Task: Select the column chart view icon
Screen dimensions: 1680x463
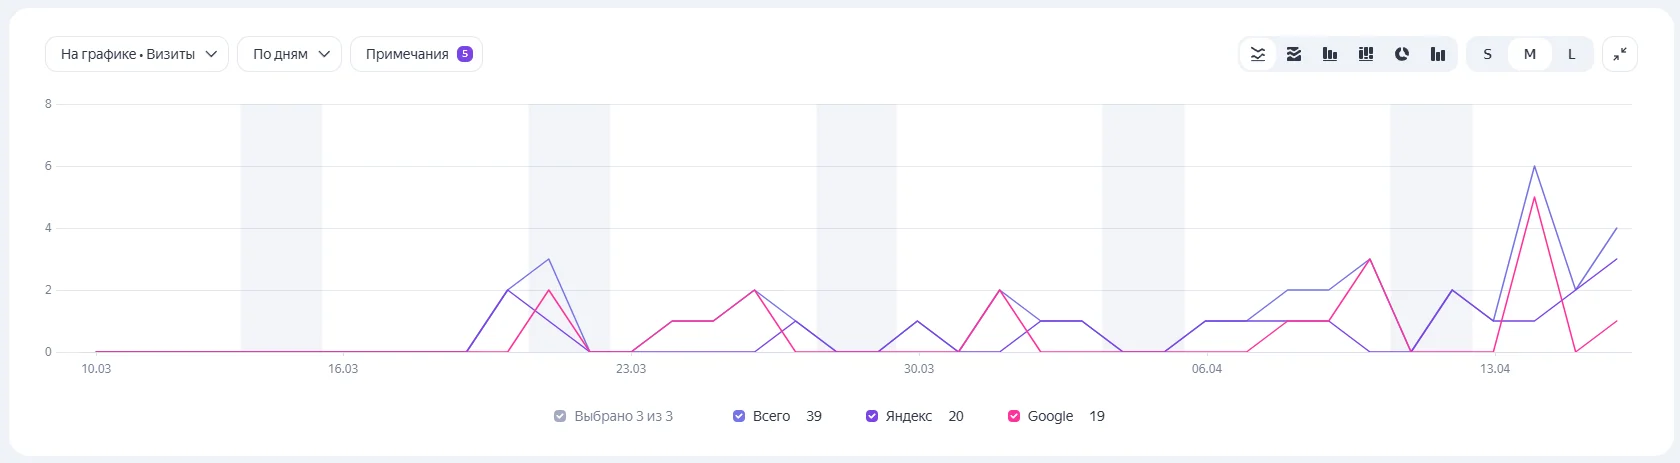Action: pyautogui.click(x=1330, y=54)
